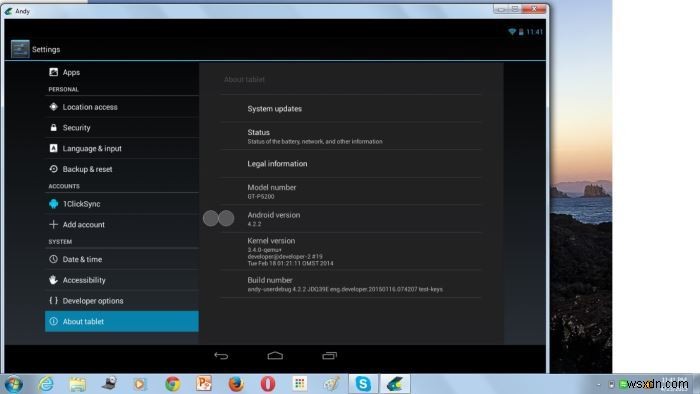Click the Apps icon in sidebar
Viewport: 700px width, 394px height.
54,72
